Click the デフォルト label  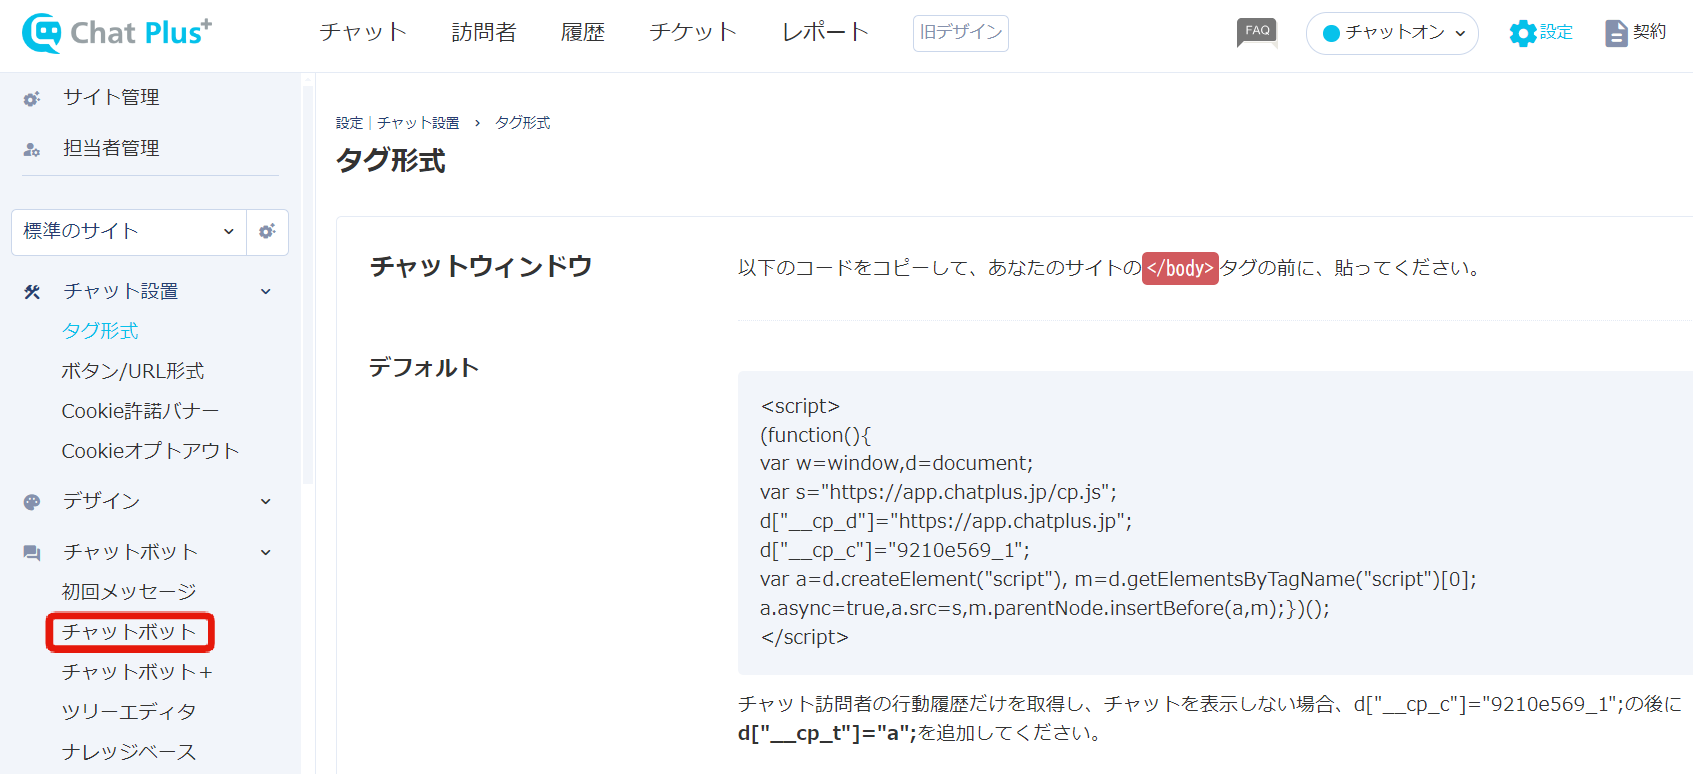pyautogui.click(x=424, y=368)
